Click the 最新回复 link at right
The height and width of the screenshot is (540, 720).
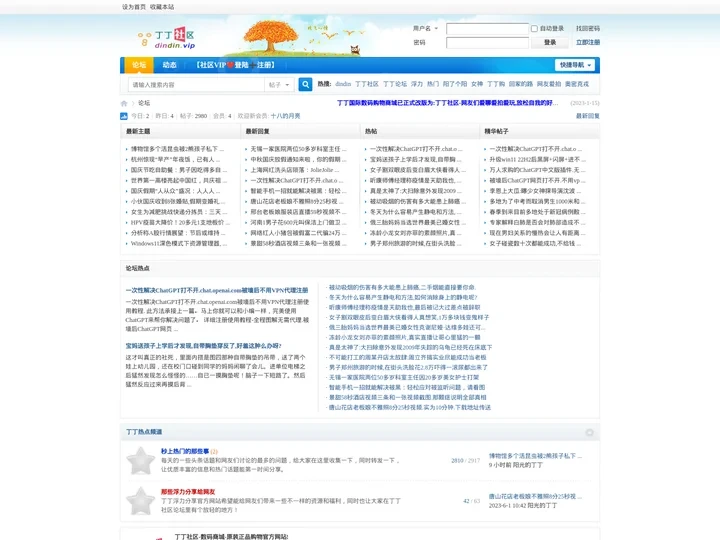[x=588, y=116]
